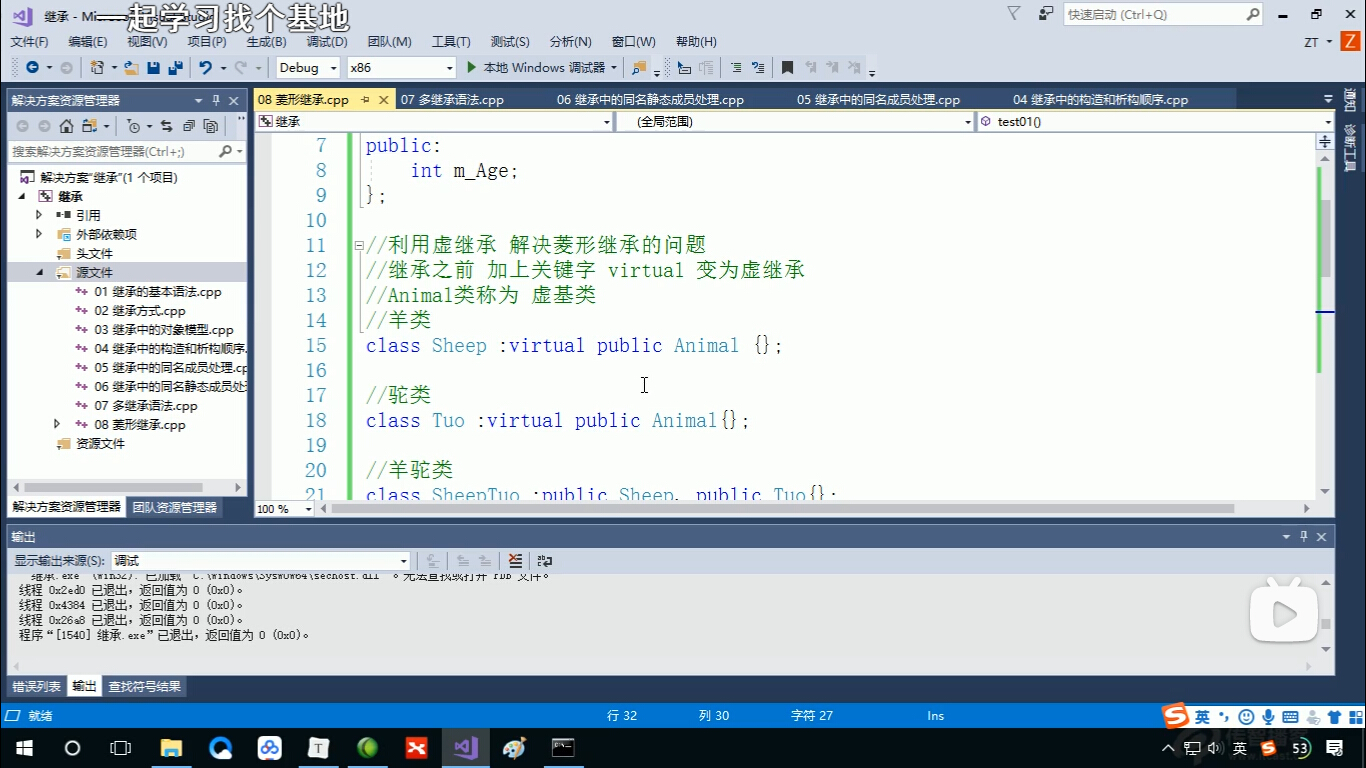This screenshot has width=1366, height=768.
Task: Click the Home icon in Solution Explorer
Action: pyautogui.click(x=66, y=126)
